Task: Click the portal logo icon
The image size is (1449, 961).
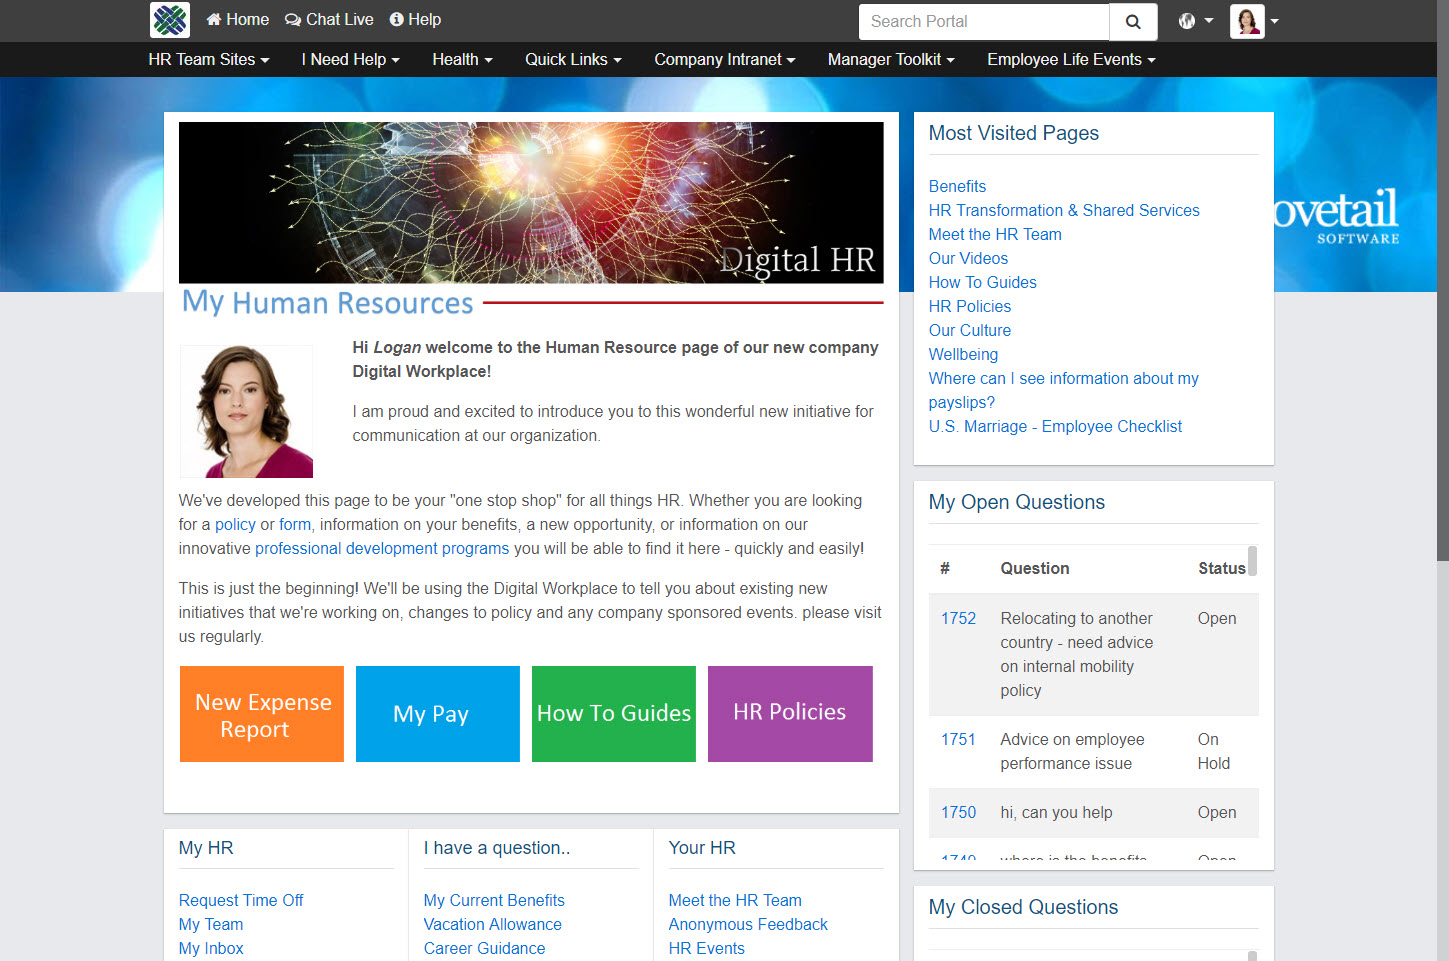Action: coord(170,20)
